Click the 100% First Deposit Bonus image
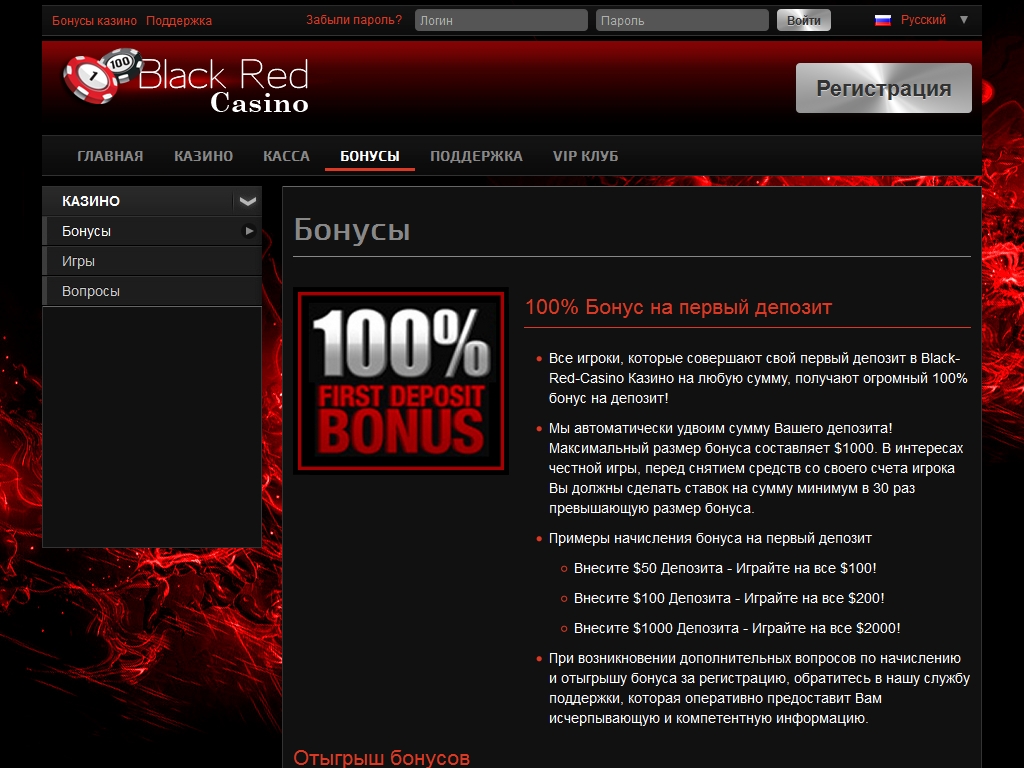The image size is (1024, 768). point(401,381)
